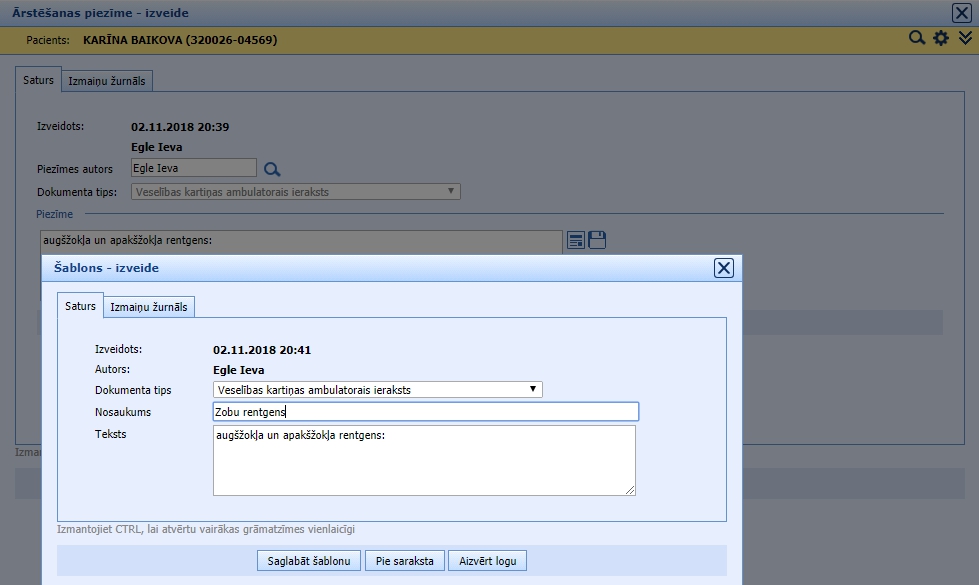
Task: Click the Piezīme section heading
Action: pos(54,214)
